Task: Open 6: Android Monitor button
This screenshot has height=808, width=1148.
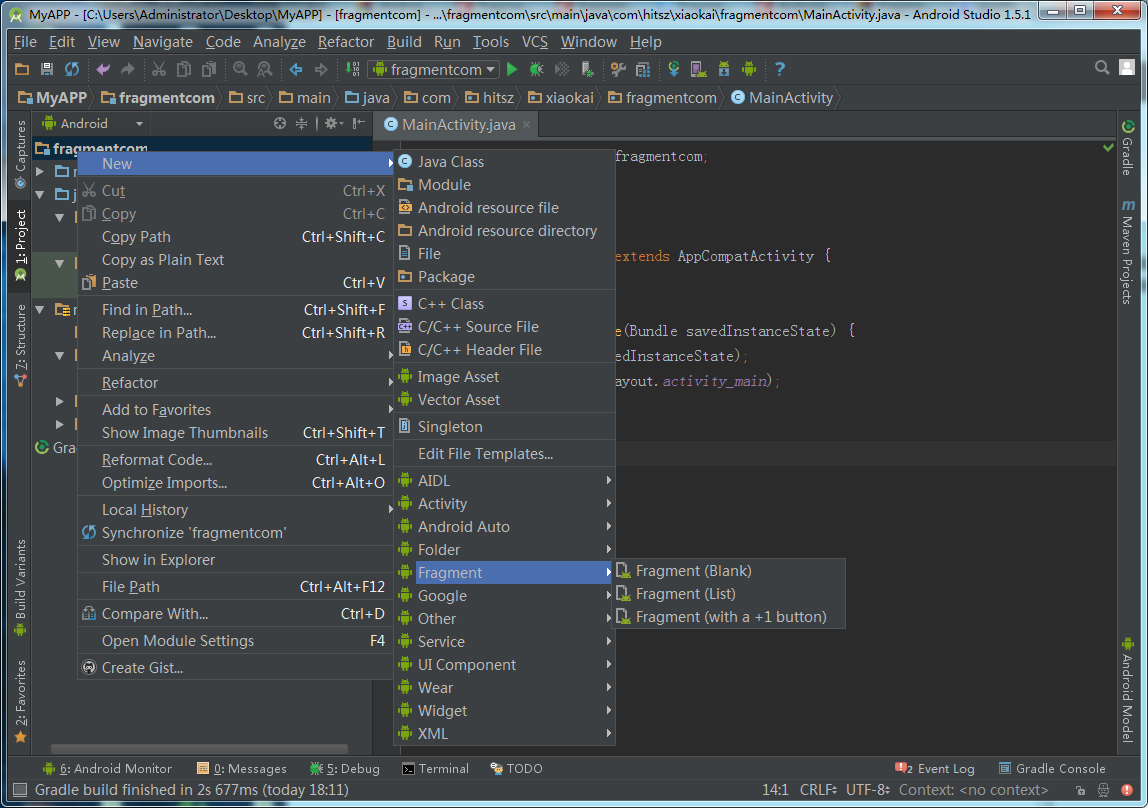Action: [x=107, y=768]
